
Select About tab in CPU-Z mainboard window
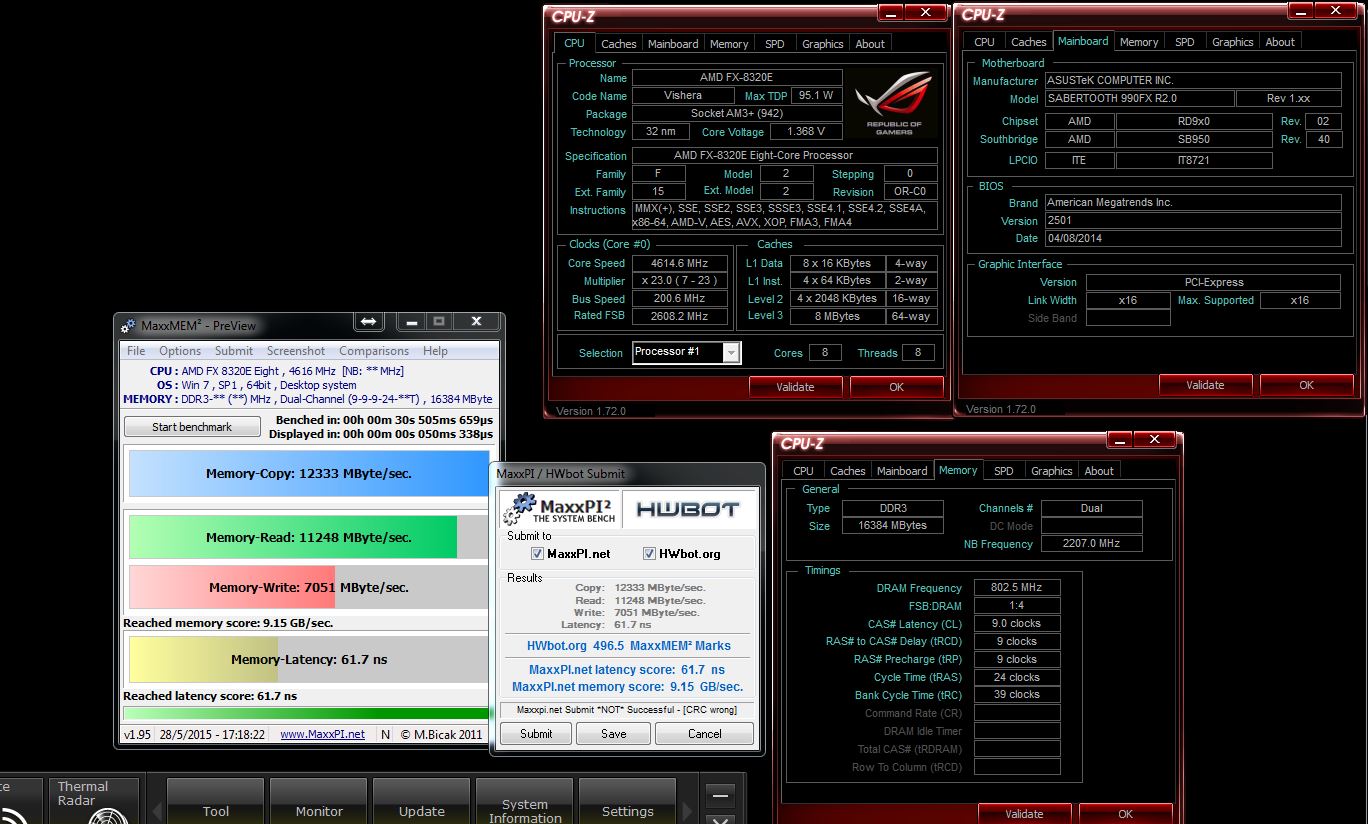1280,42
